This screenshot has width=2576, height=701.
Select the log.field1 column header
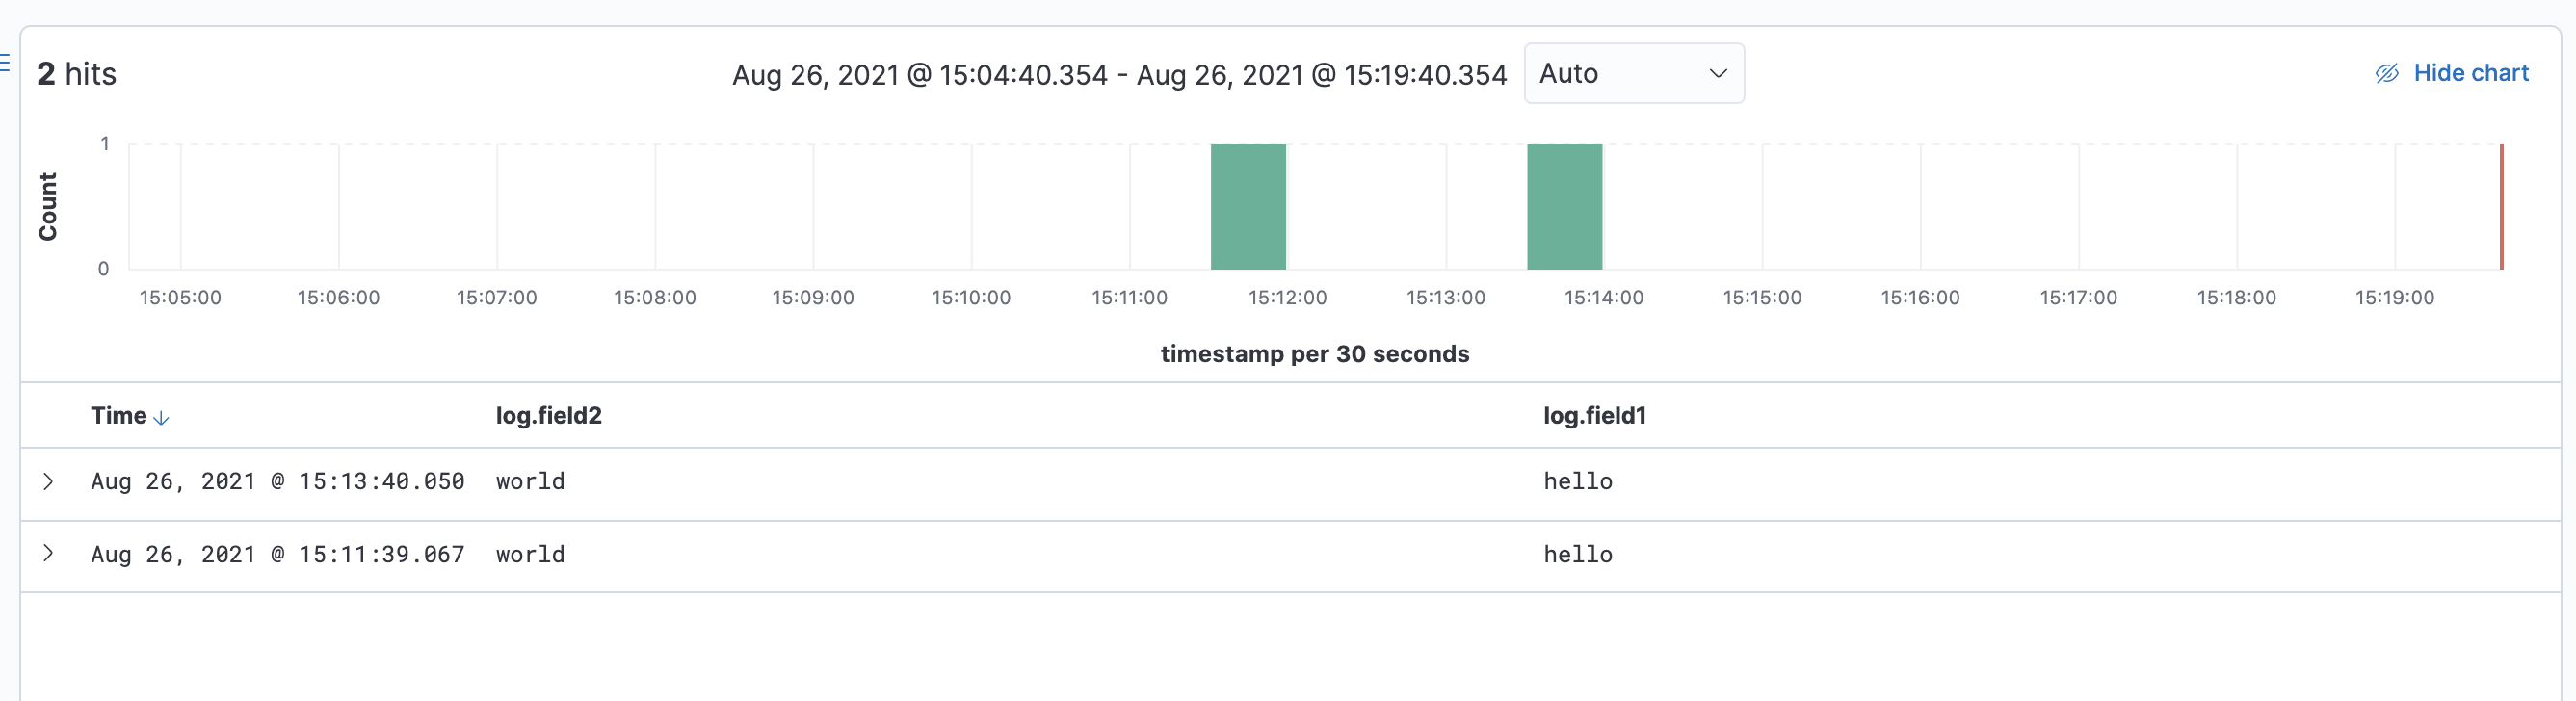[x=1594, y=415]
